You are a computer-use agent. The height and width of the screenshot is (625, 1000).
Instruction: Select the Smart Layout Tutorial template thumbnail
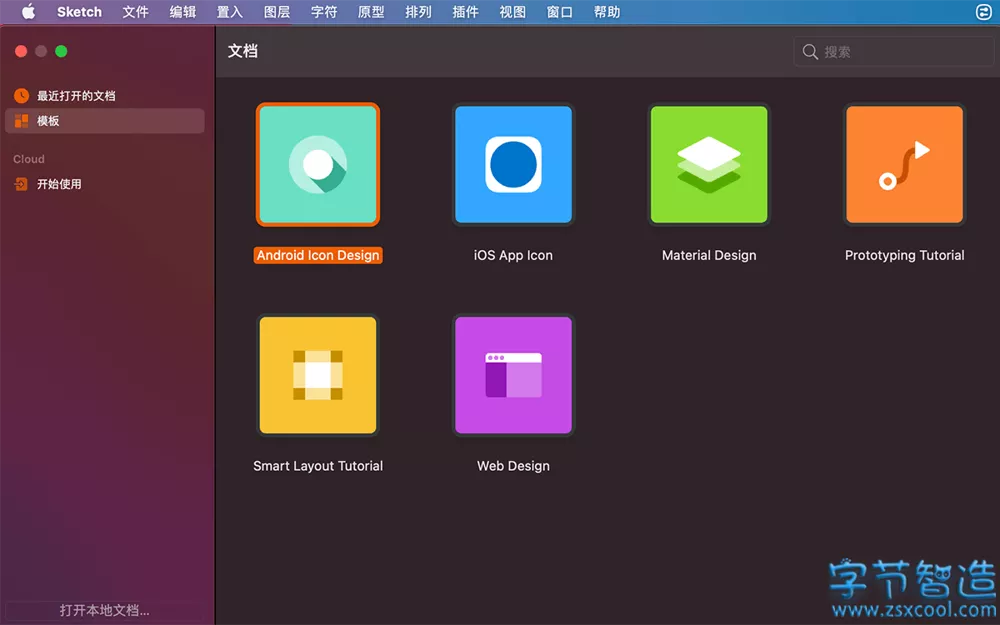click(318, 375)
